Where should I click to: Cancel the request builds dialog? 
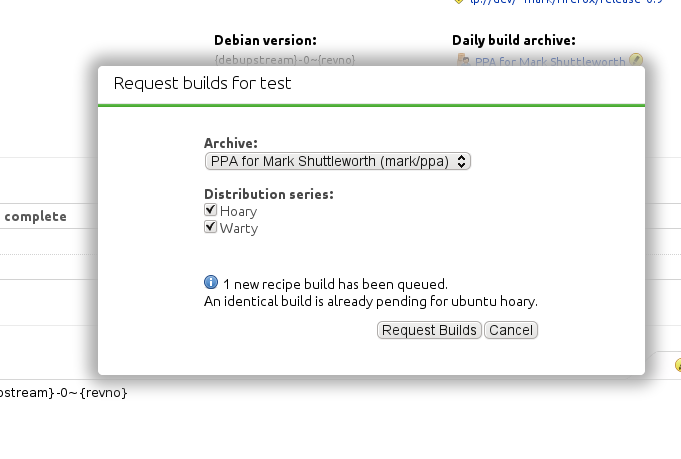coord(511,330)
